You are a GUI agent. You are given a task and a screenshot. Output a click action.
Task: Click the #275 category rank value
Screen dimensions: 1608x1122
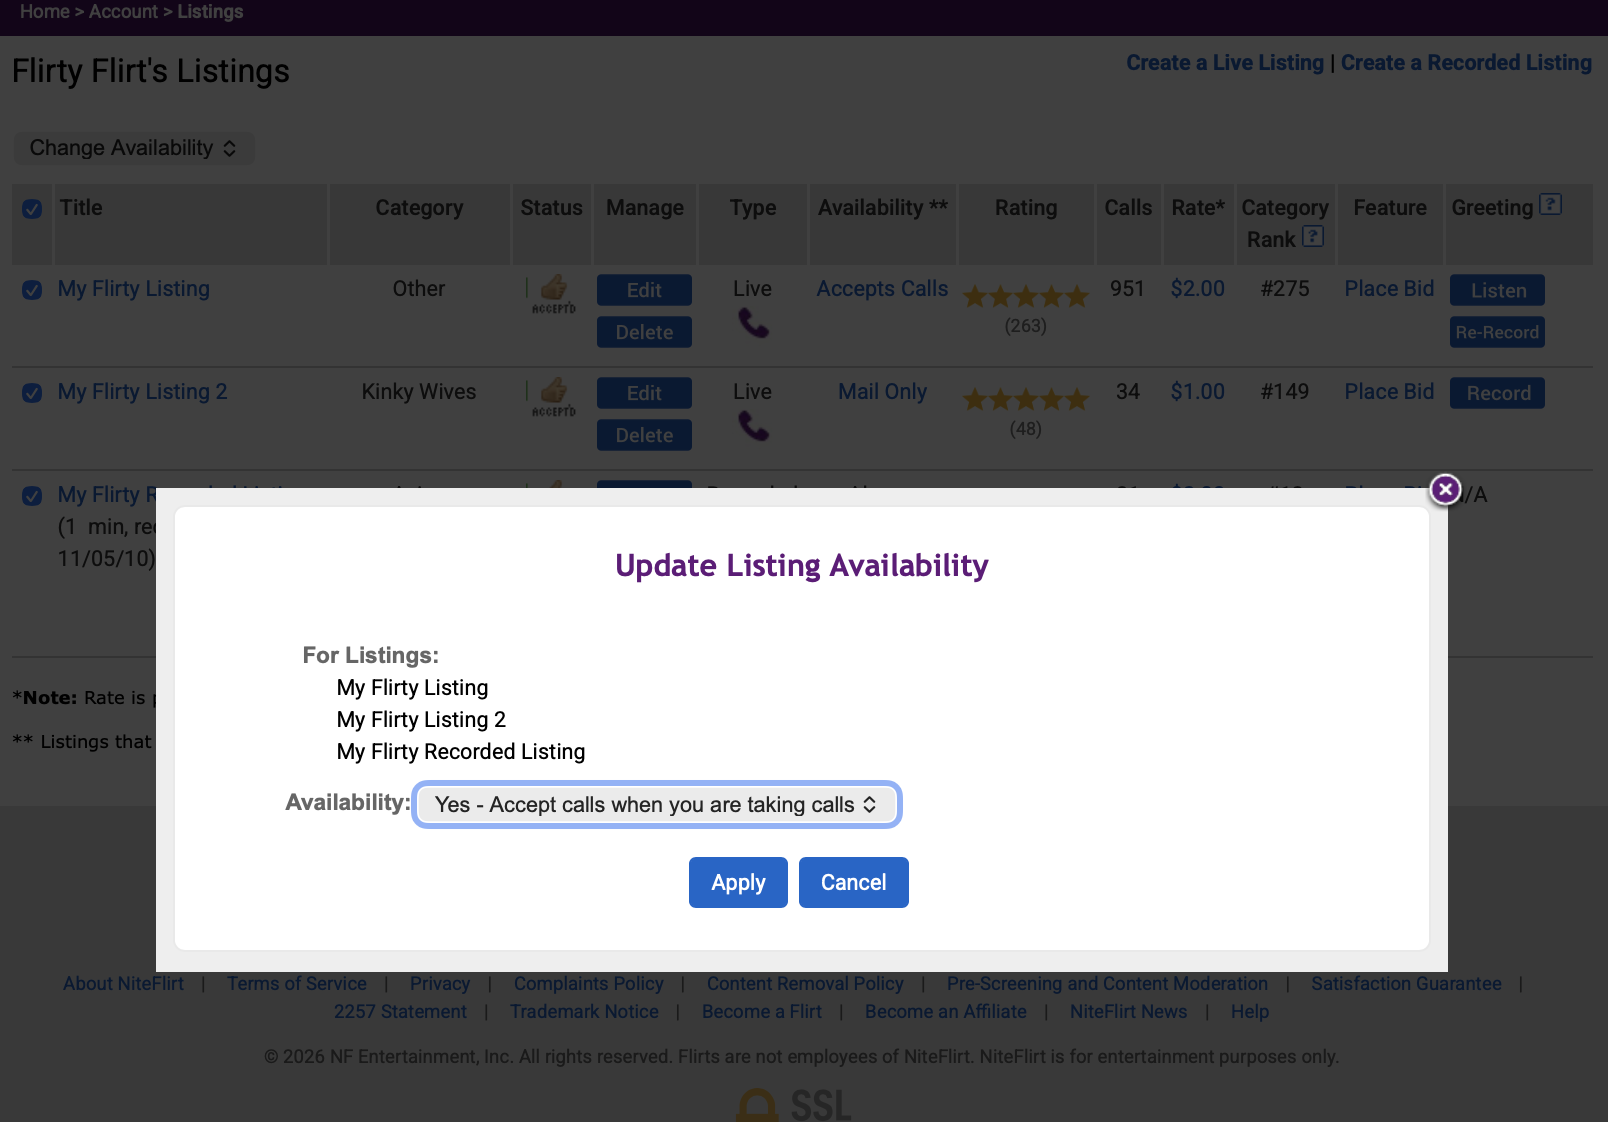tap(1285, 289)
